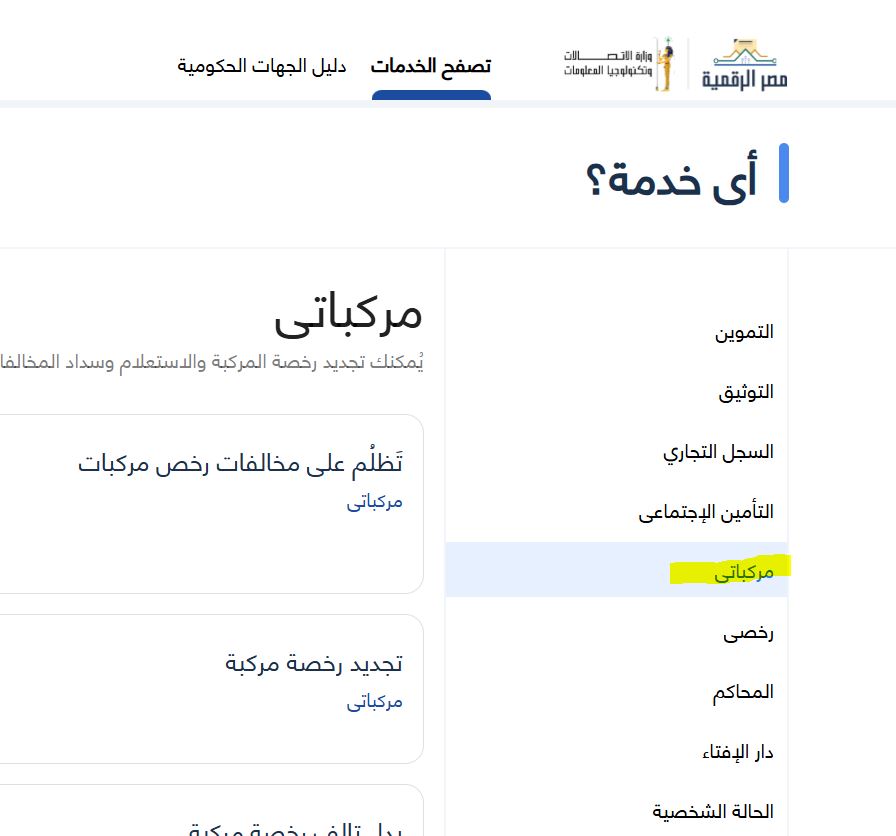Click the blue underline beneath تصفح الخدمات
896x836 pixels.
(x=431, y=94)
